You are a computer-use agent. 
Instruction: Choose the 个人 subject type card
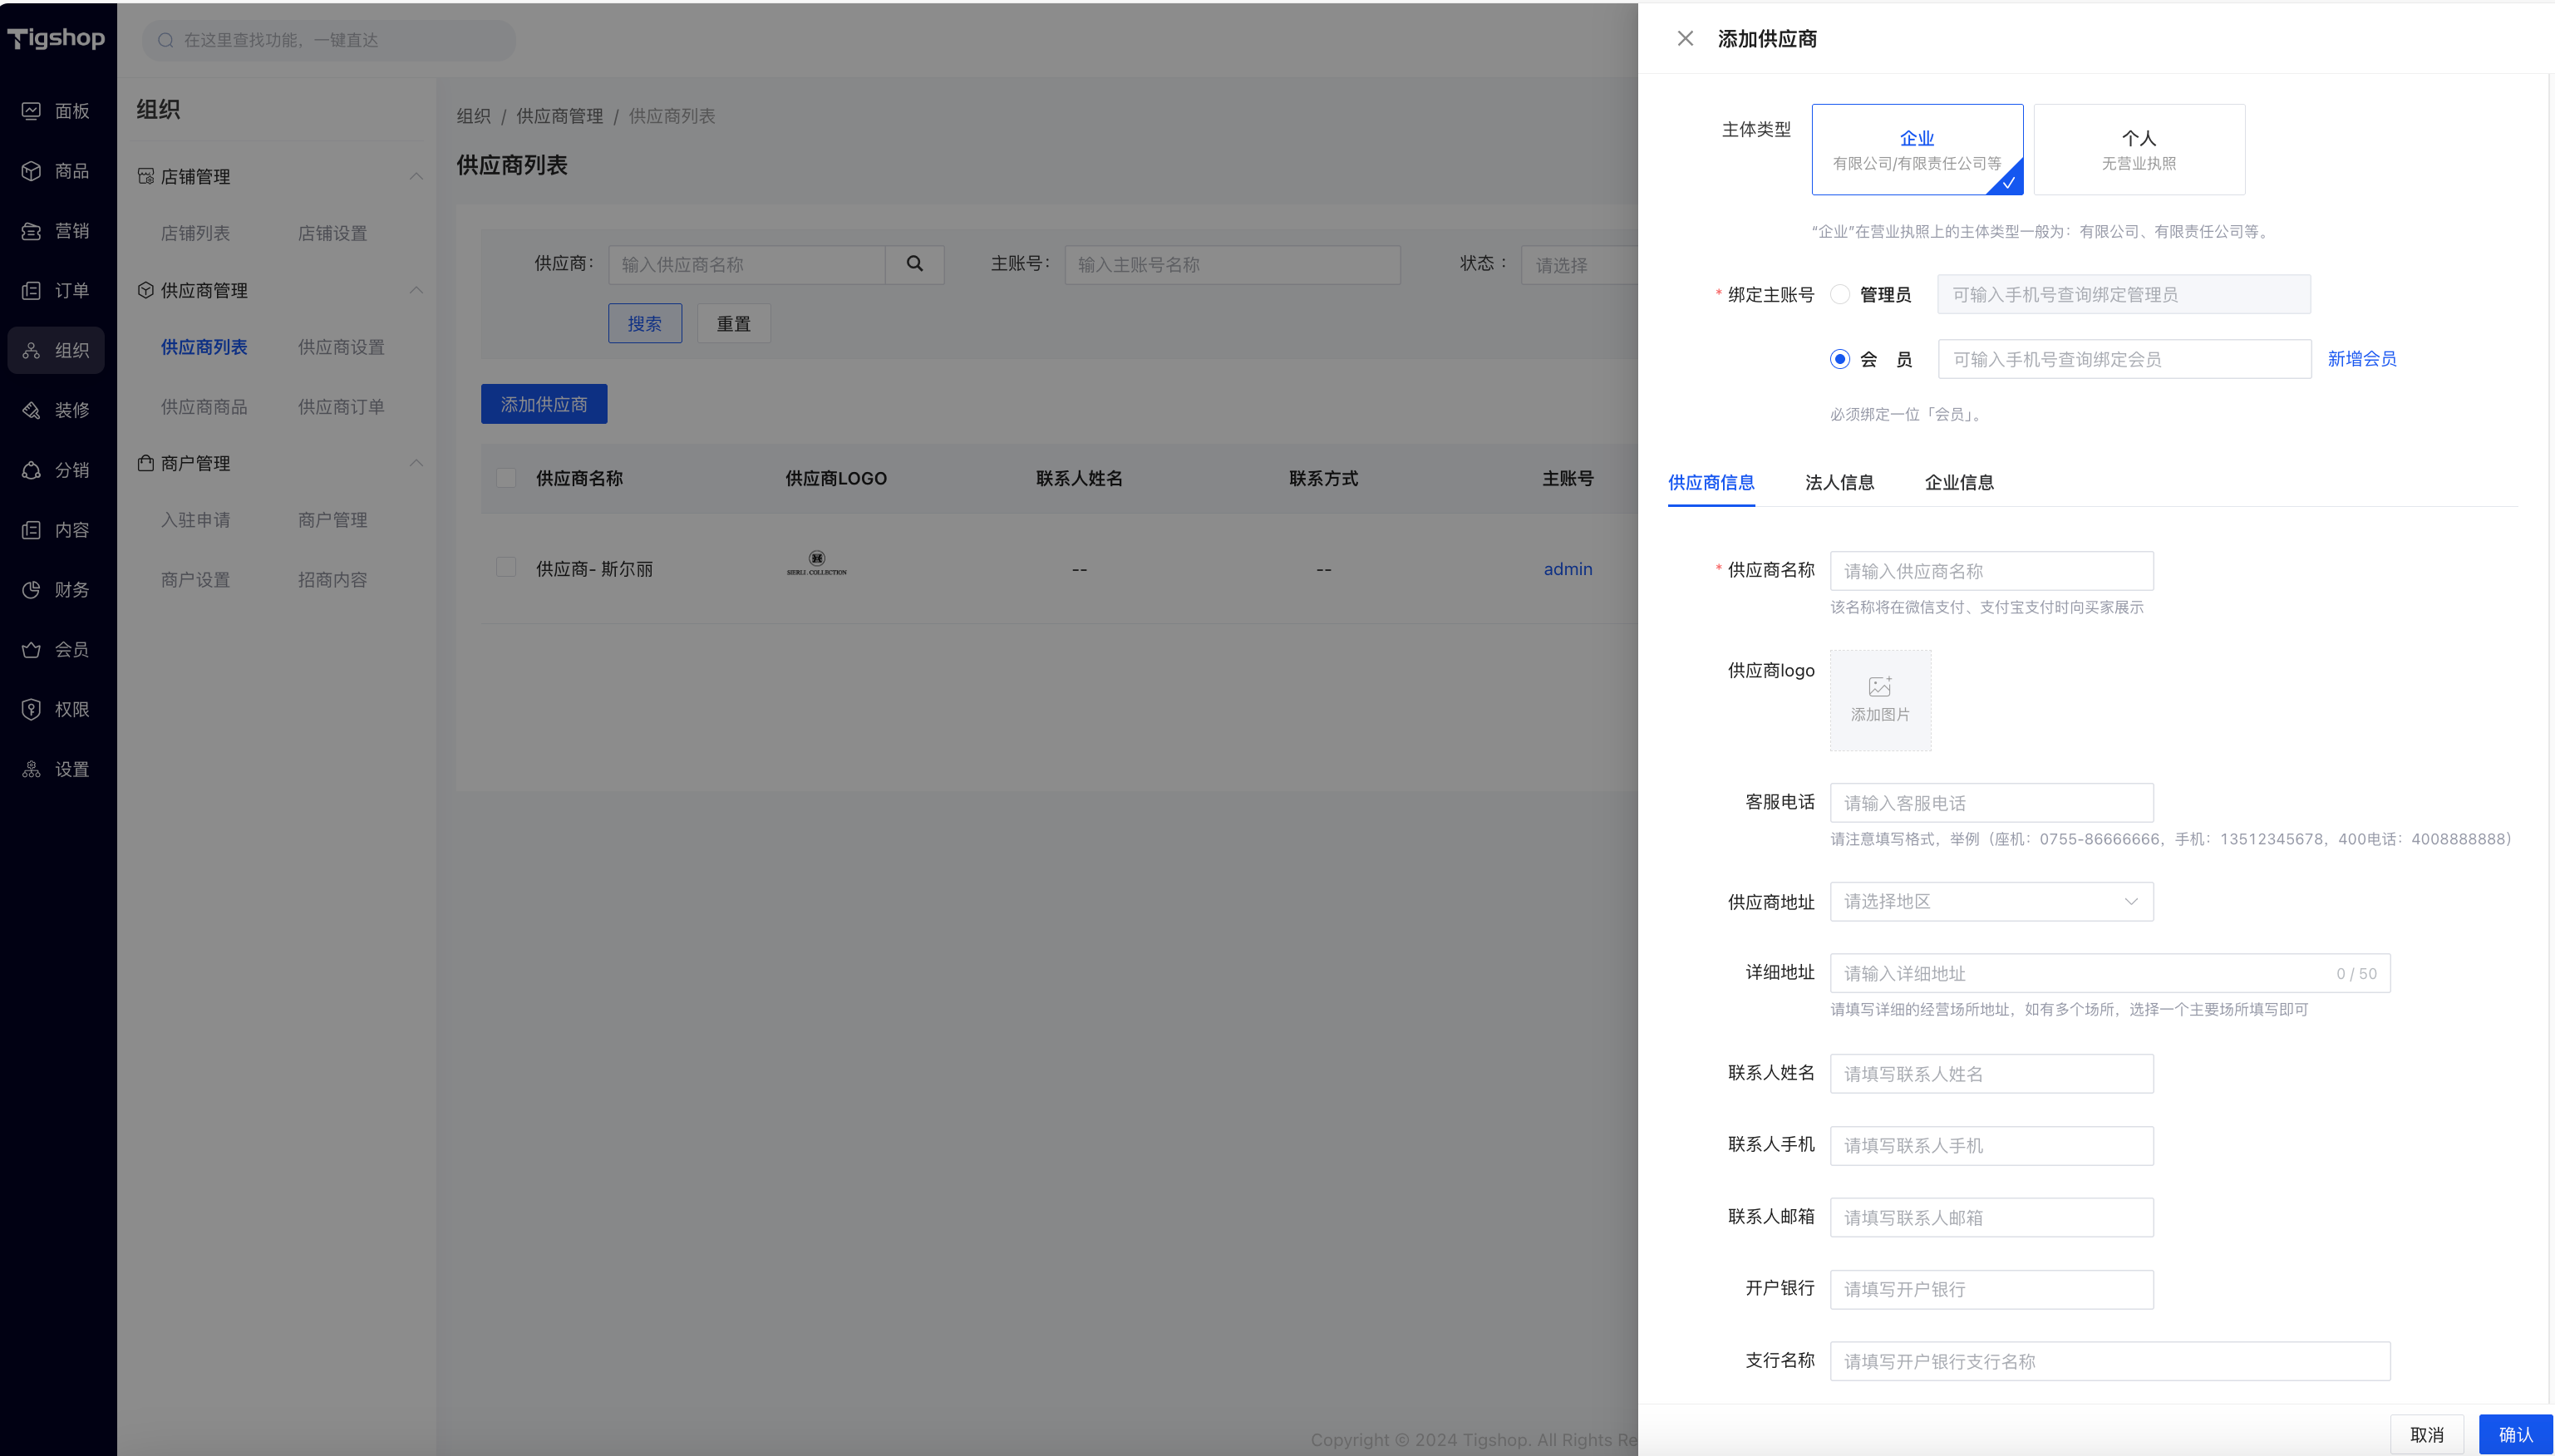(2138, 149)
